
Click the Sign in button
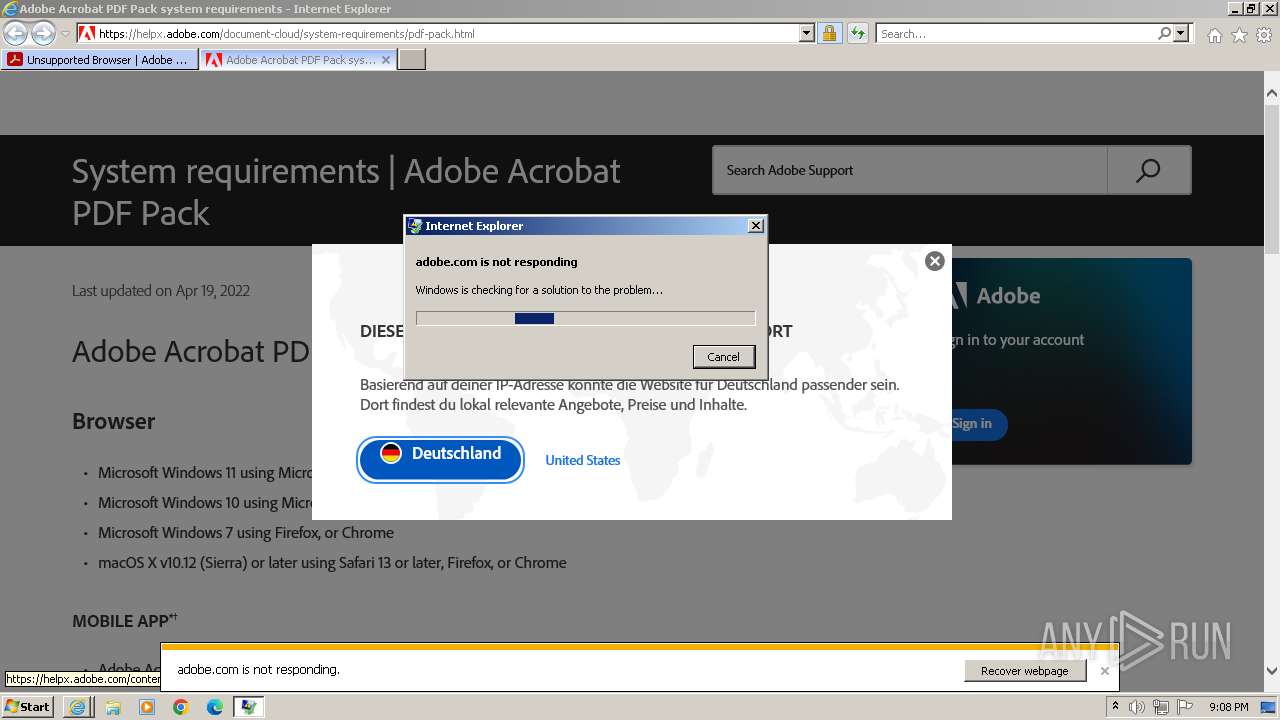(972, 424)
